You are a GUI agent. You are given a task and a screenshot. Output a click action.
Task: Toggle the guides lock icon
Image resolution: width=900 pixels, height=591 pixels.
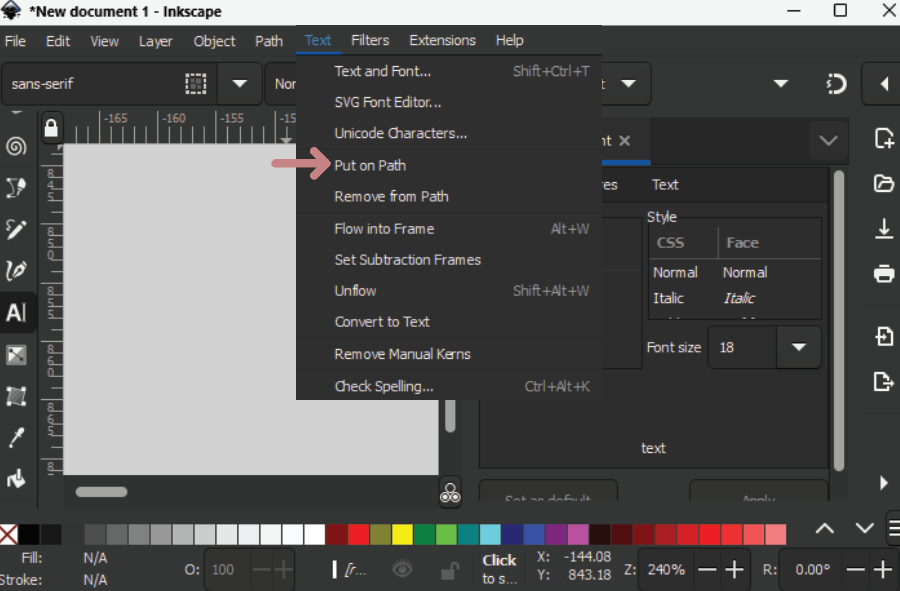click(x=51, y=128)
